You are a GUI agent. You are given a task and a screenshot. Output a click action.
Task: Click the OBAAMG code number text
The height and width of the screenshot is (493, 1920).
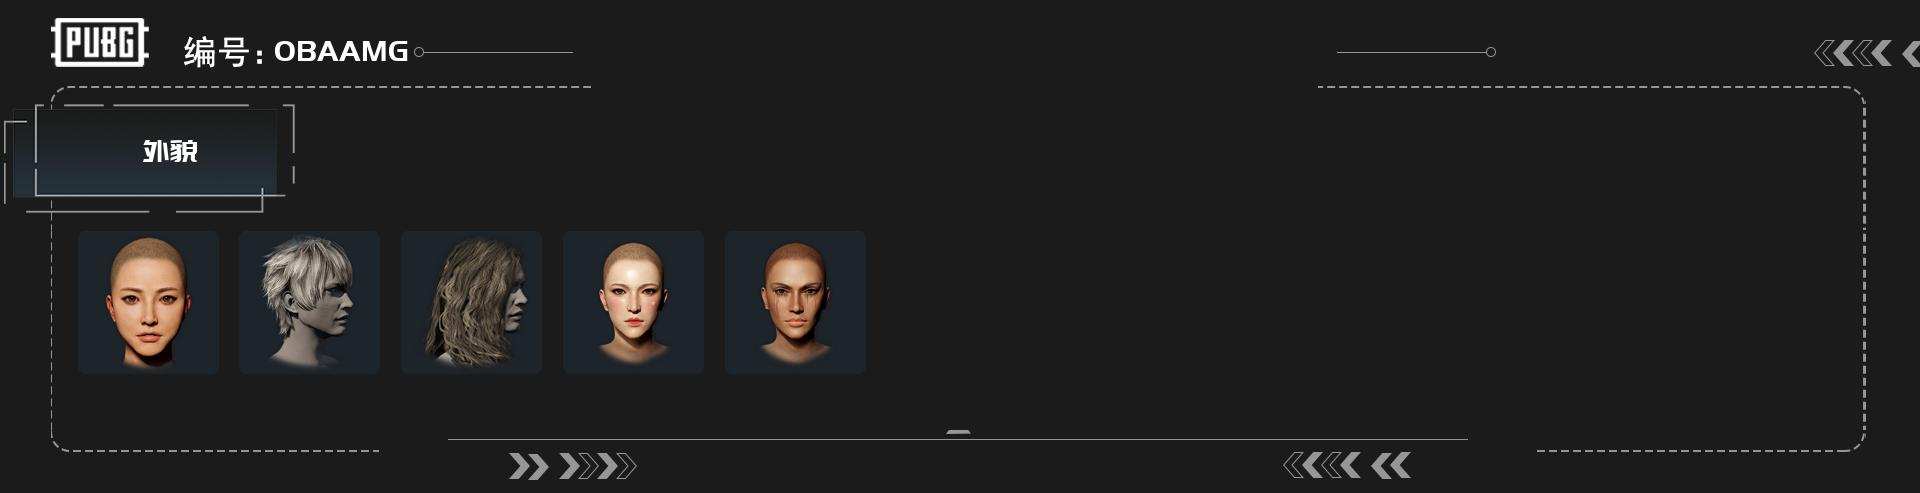341,51
